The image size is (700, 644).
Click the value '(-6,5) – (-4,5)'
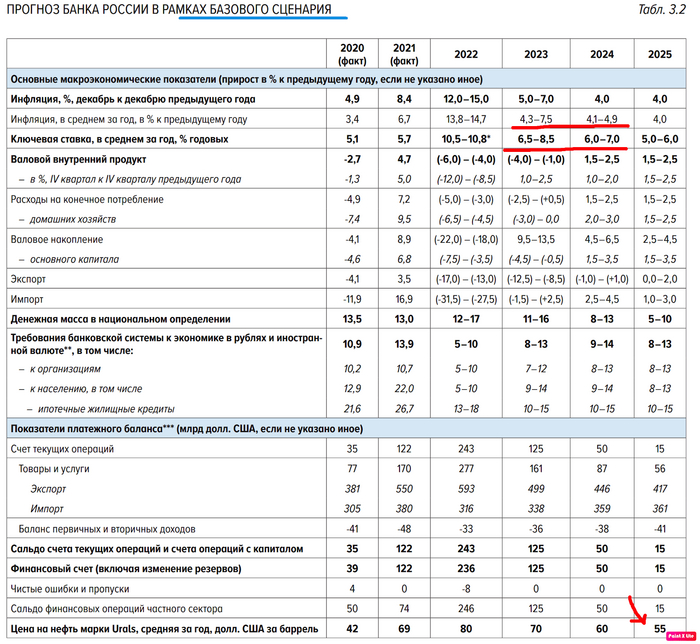[x=466, y=220]
